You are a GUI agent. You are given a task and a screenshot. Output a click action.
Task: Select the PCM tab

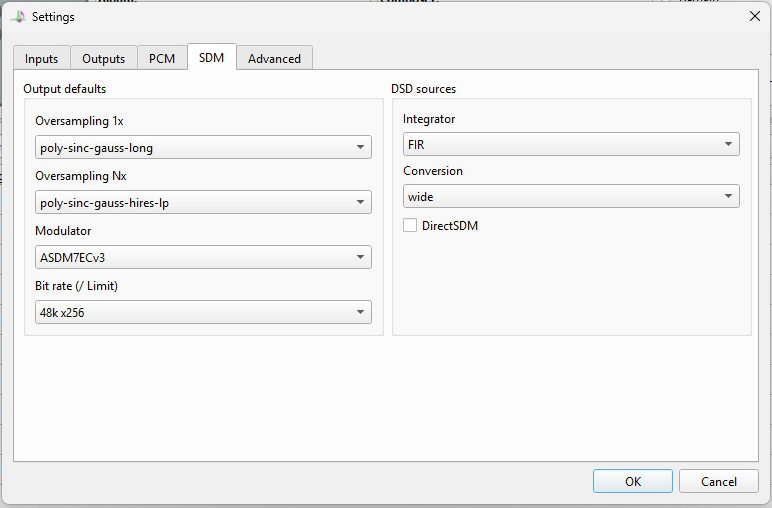point(162,59)
